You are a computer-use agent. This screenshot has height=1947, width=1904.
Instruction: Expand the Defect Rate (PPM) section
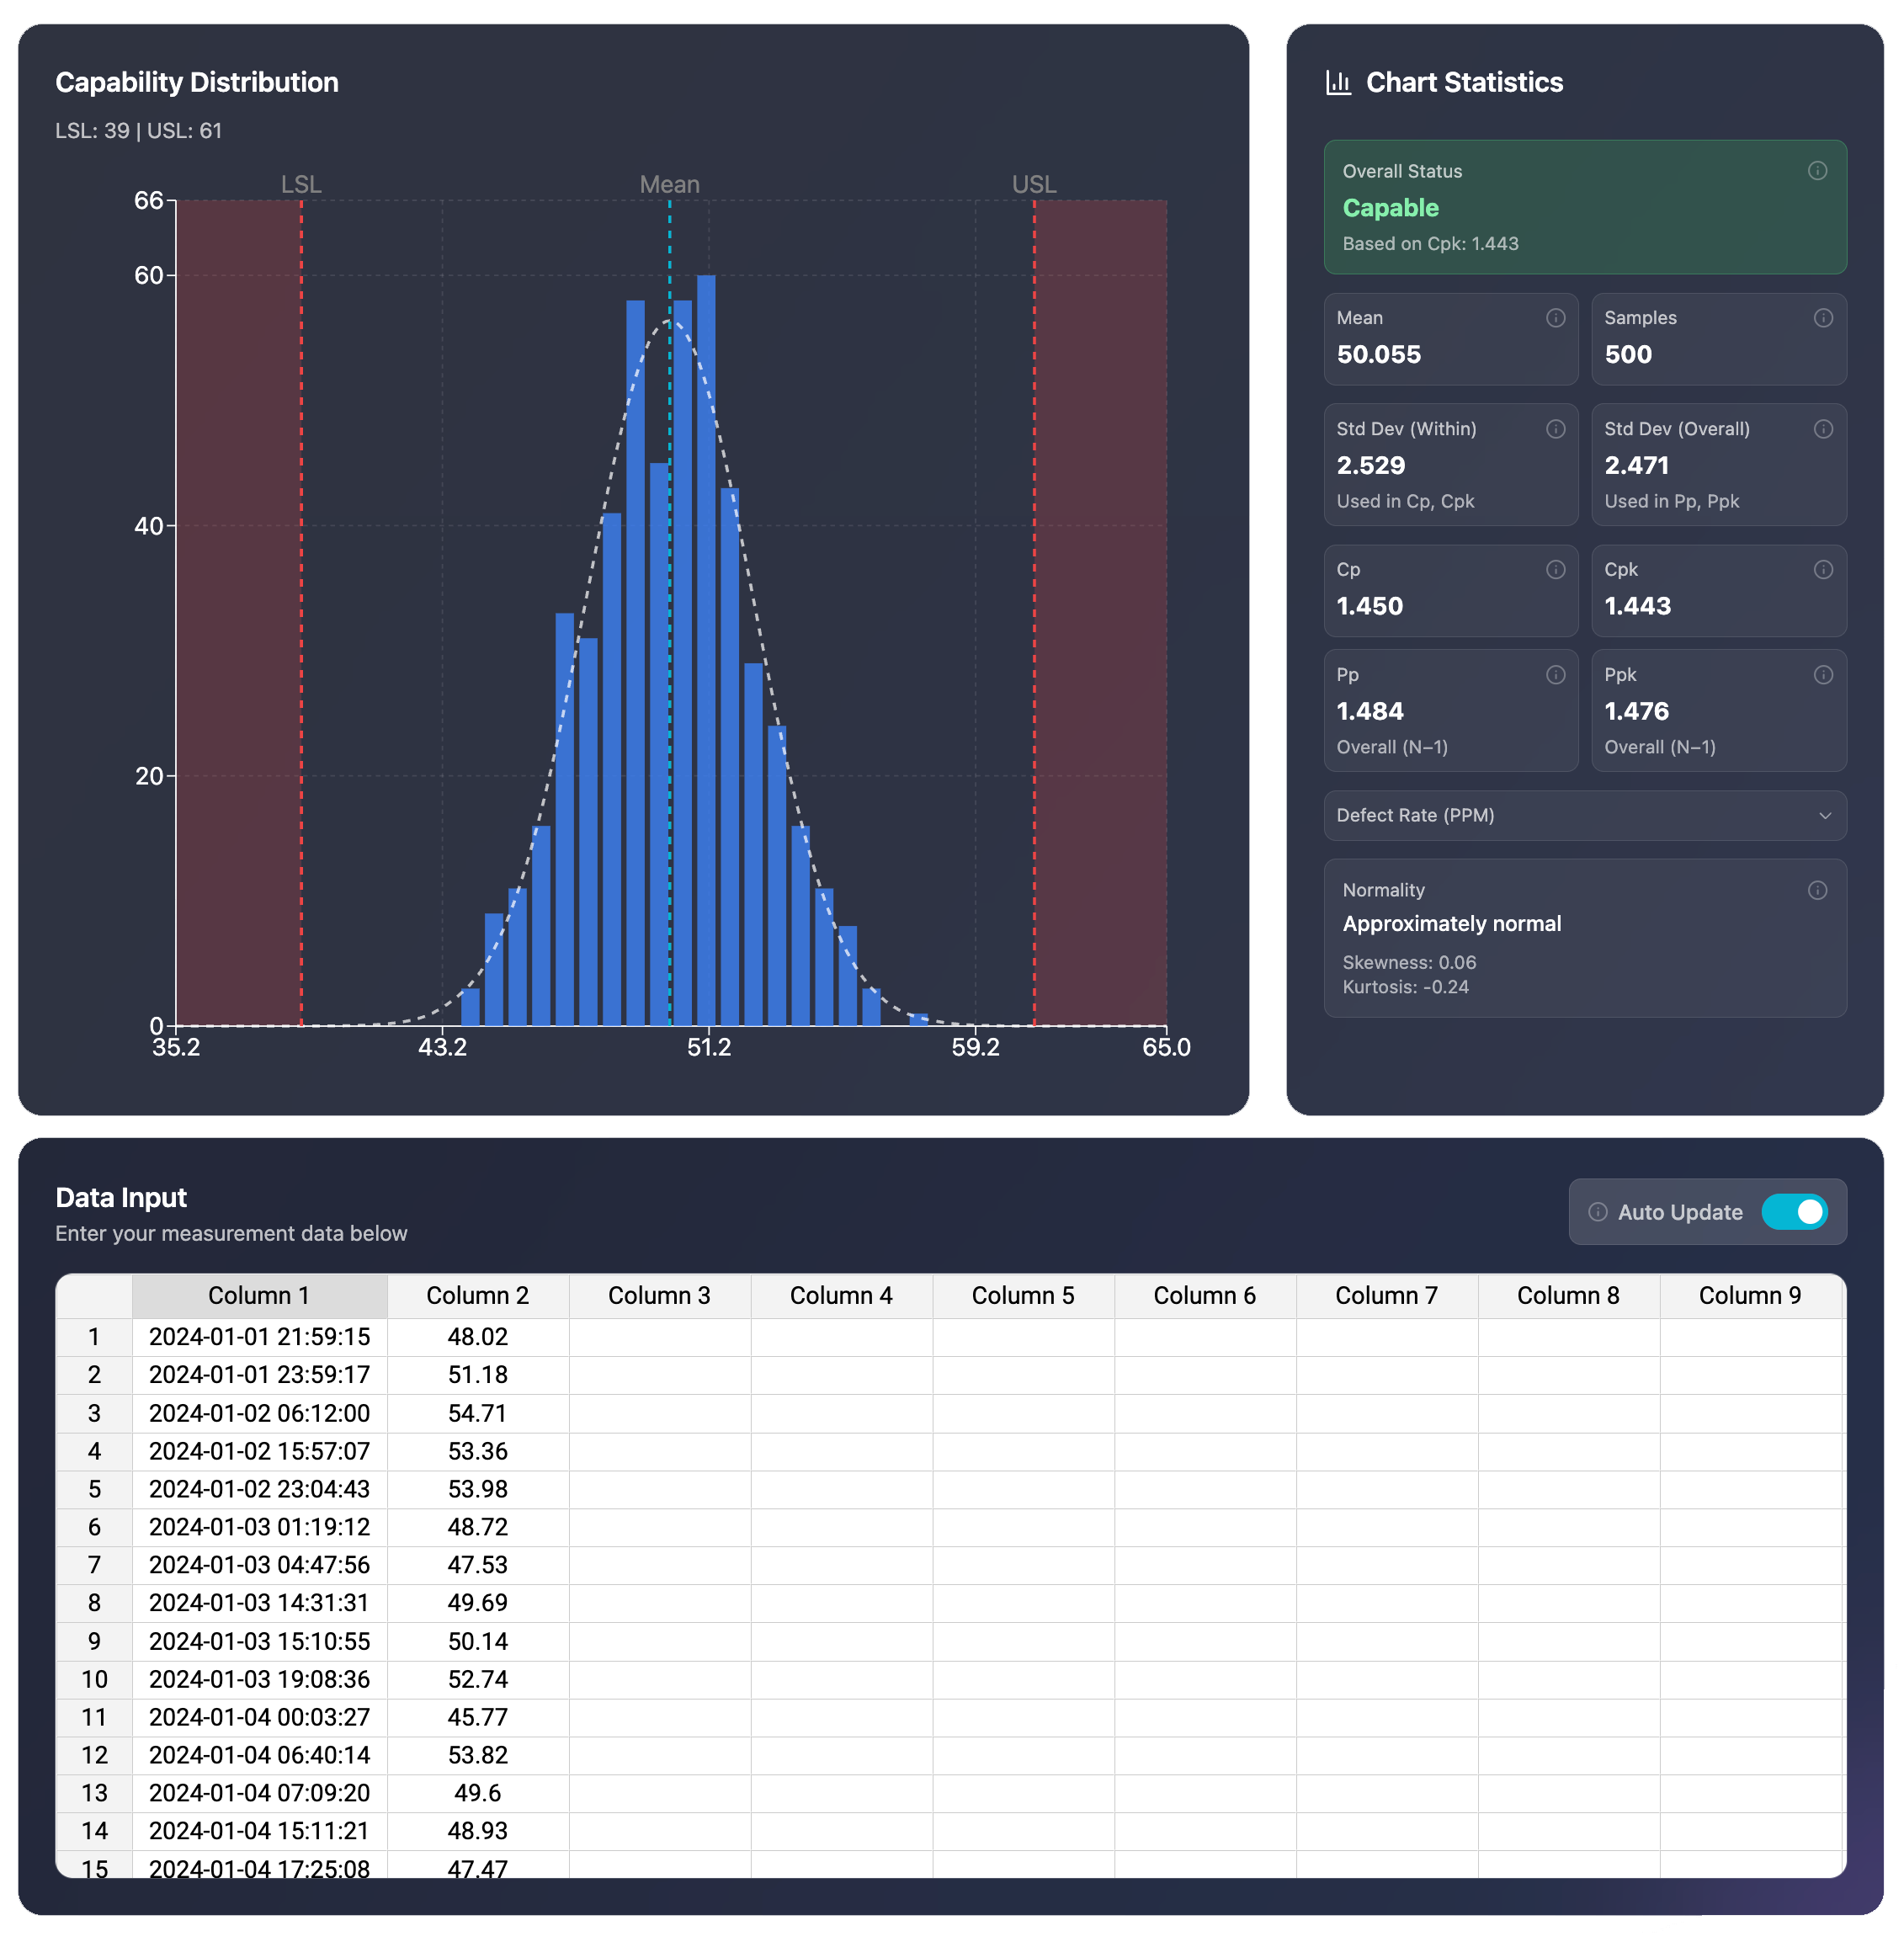1584,816
